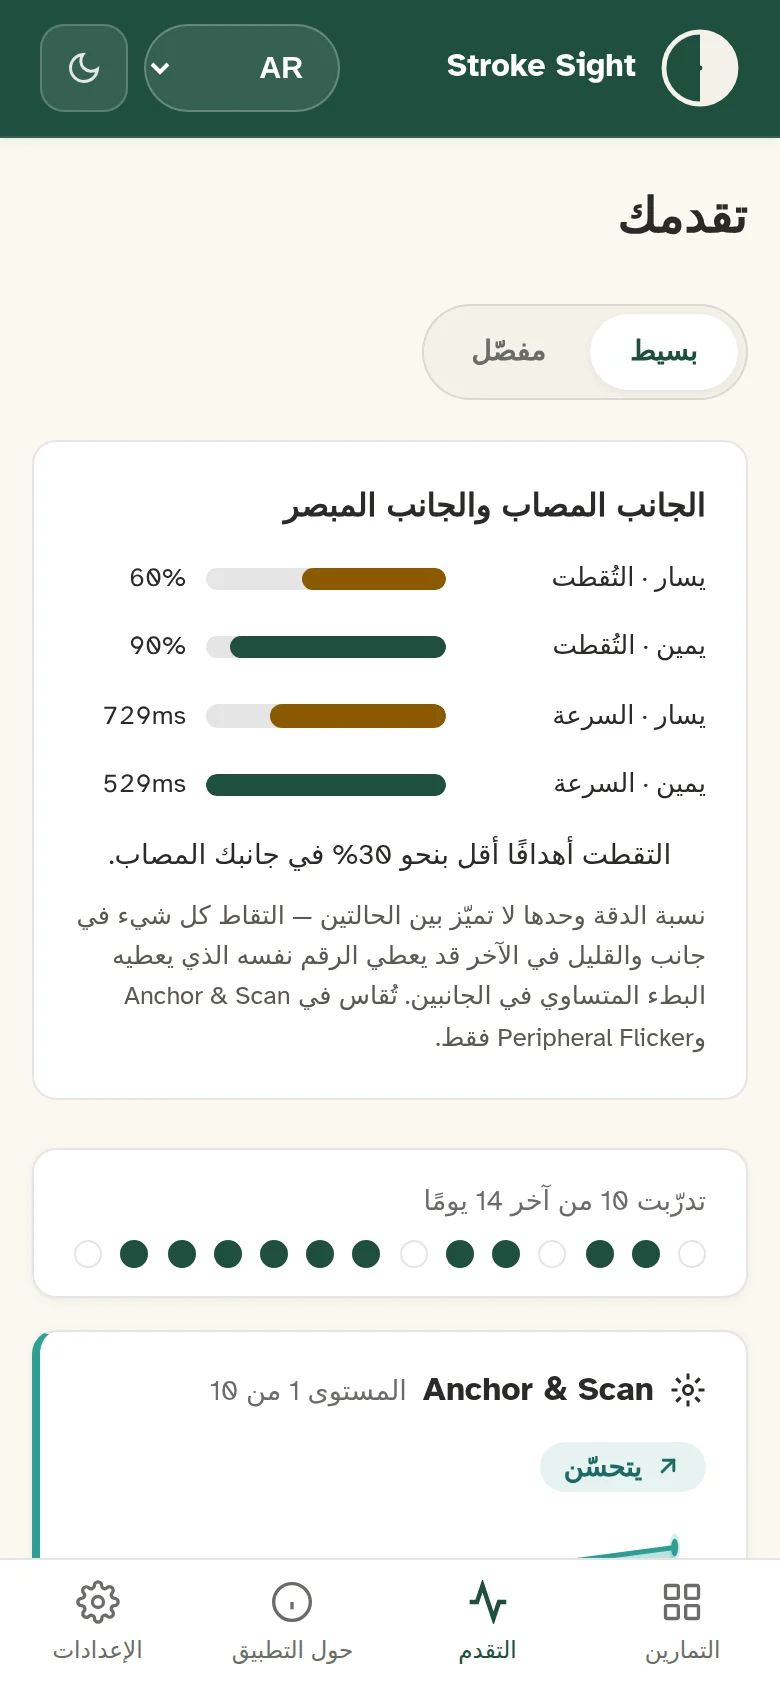Viewport: 780px width, 1688px height.
Task: Click the تدرّبت 10 من آخر 14 يومًا text
Action: pyautogui.click(x=565, y=1201)
